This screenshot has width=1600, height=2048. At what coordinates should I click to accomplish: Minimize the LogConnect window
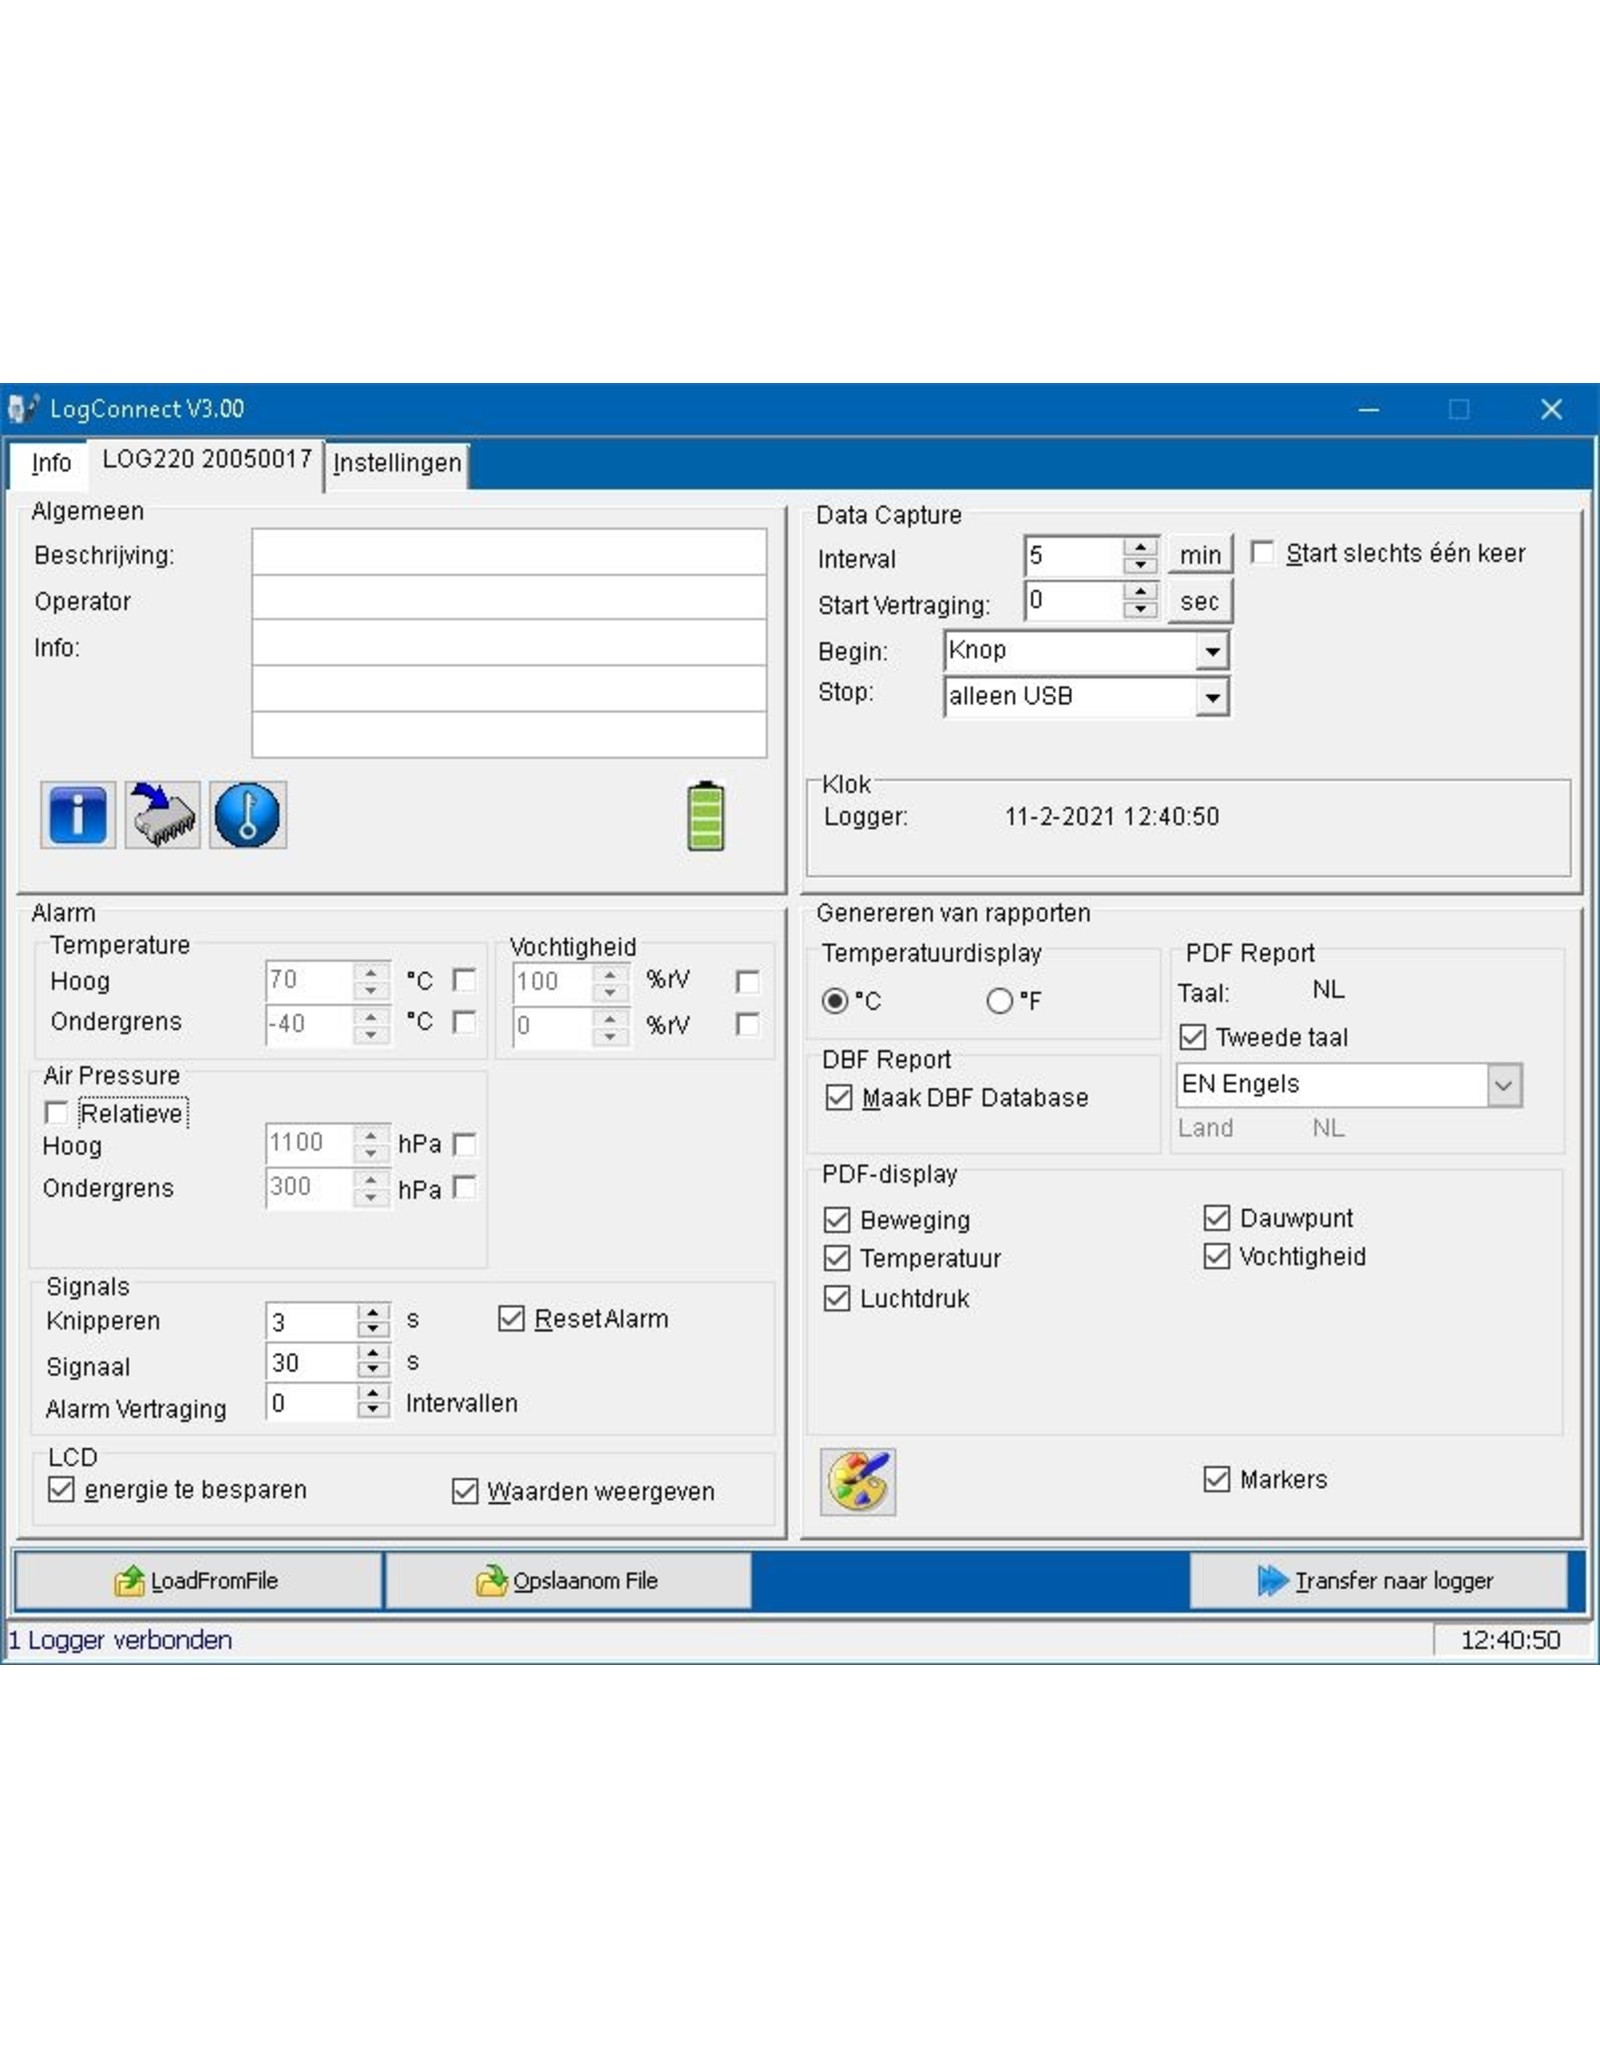pyautogui.click(x=1369, y=409)
